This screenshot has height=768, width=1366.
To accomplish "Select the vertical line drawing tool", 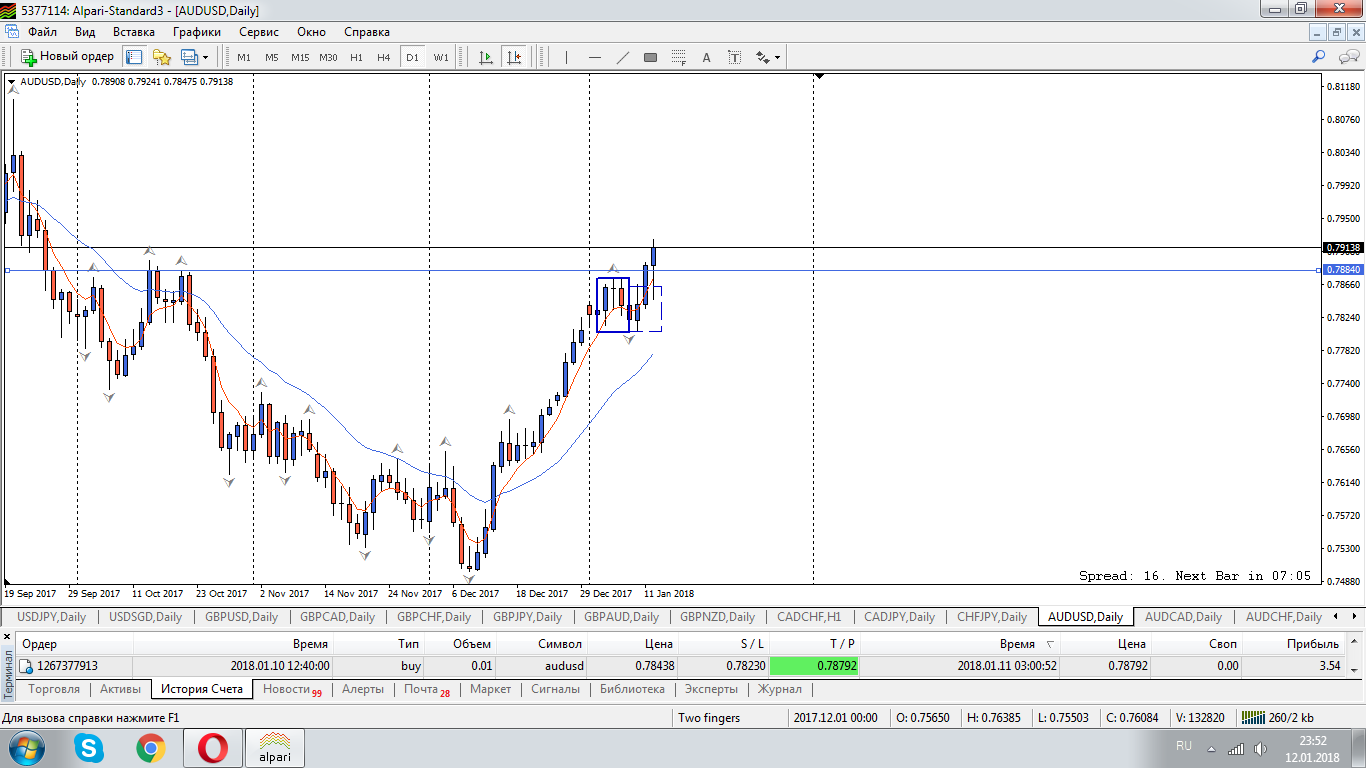I will pos(566,57).
